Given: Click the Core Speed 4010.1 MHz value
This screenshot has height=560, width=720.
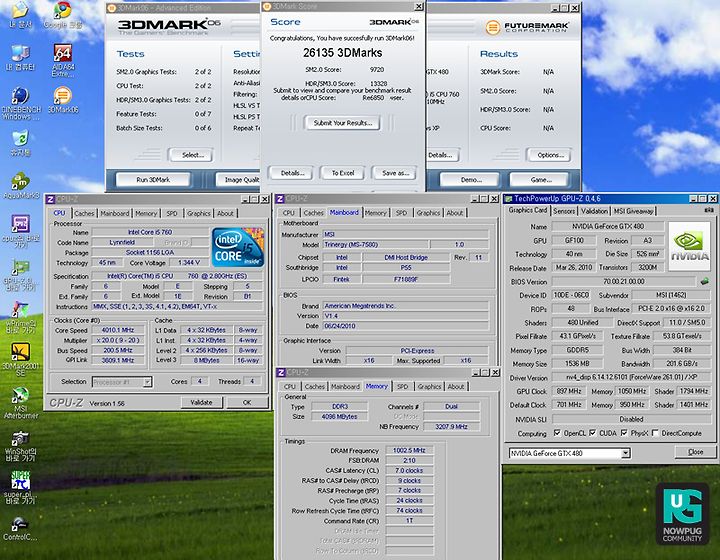Looking at the screenshot, I should click(118, 330).
